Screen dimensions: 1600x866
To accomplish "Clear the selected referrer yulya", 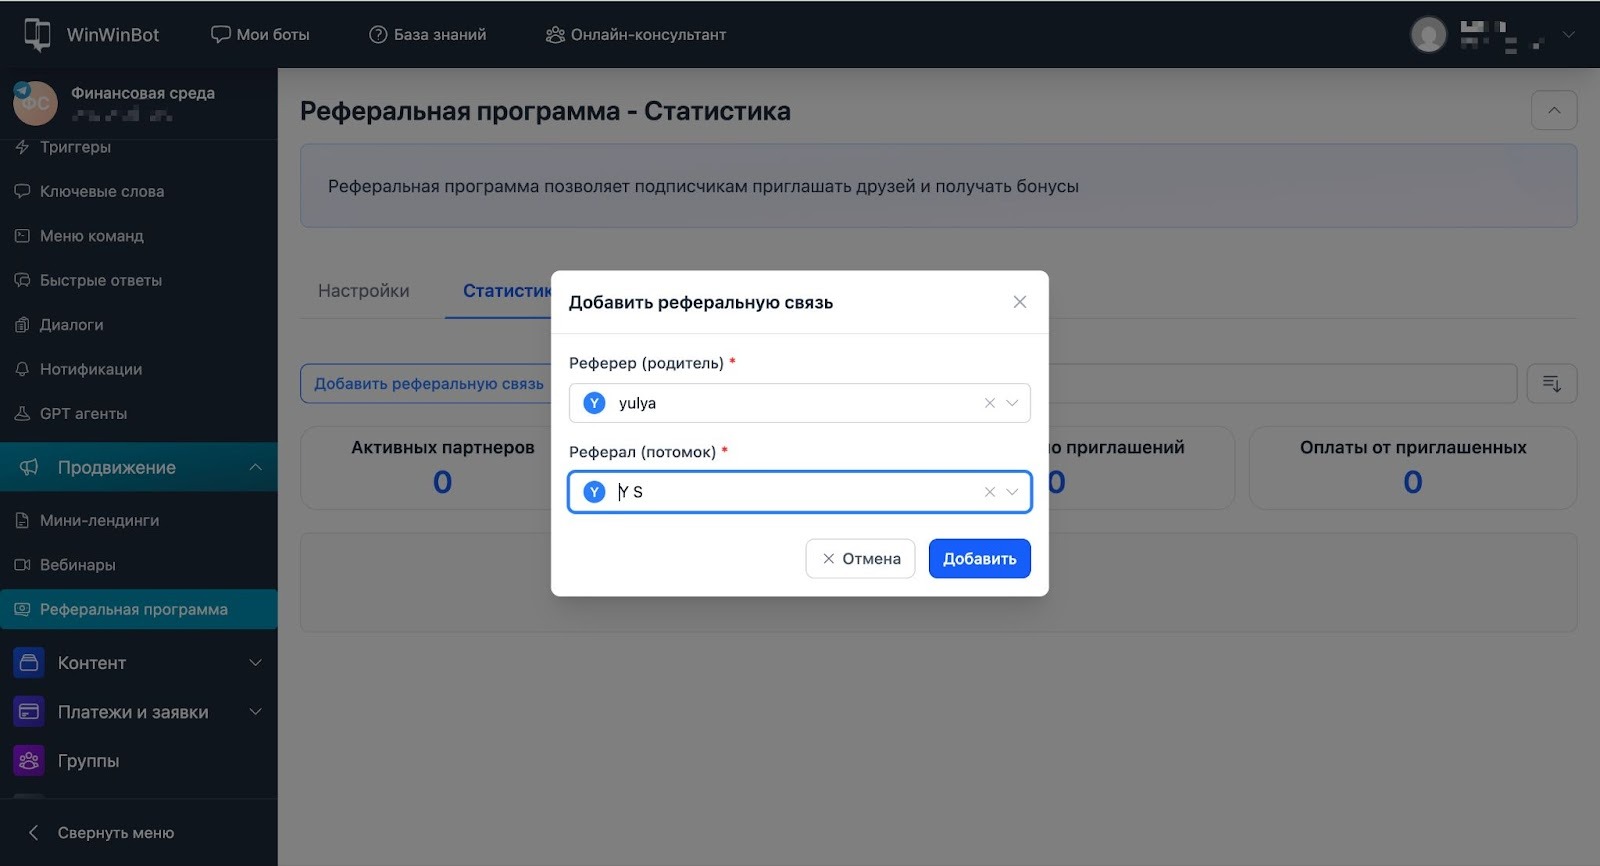I will [989, 403].
